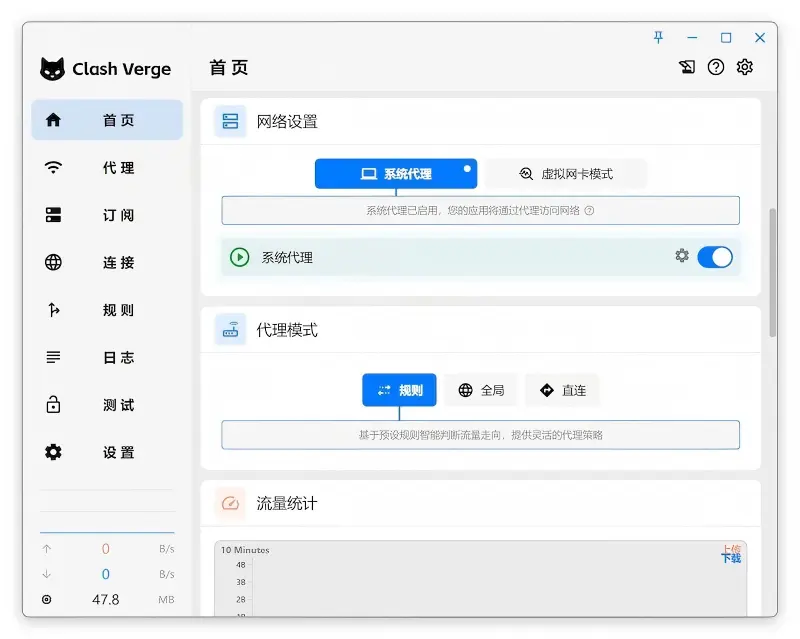This screenshot has height=639, width=800.
Task: Select the 规则 rule mode button
Action: pyautogui.click(x=399, y=390)
